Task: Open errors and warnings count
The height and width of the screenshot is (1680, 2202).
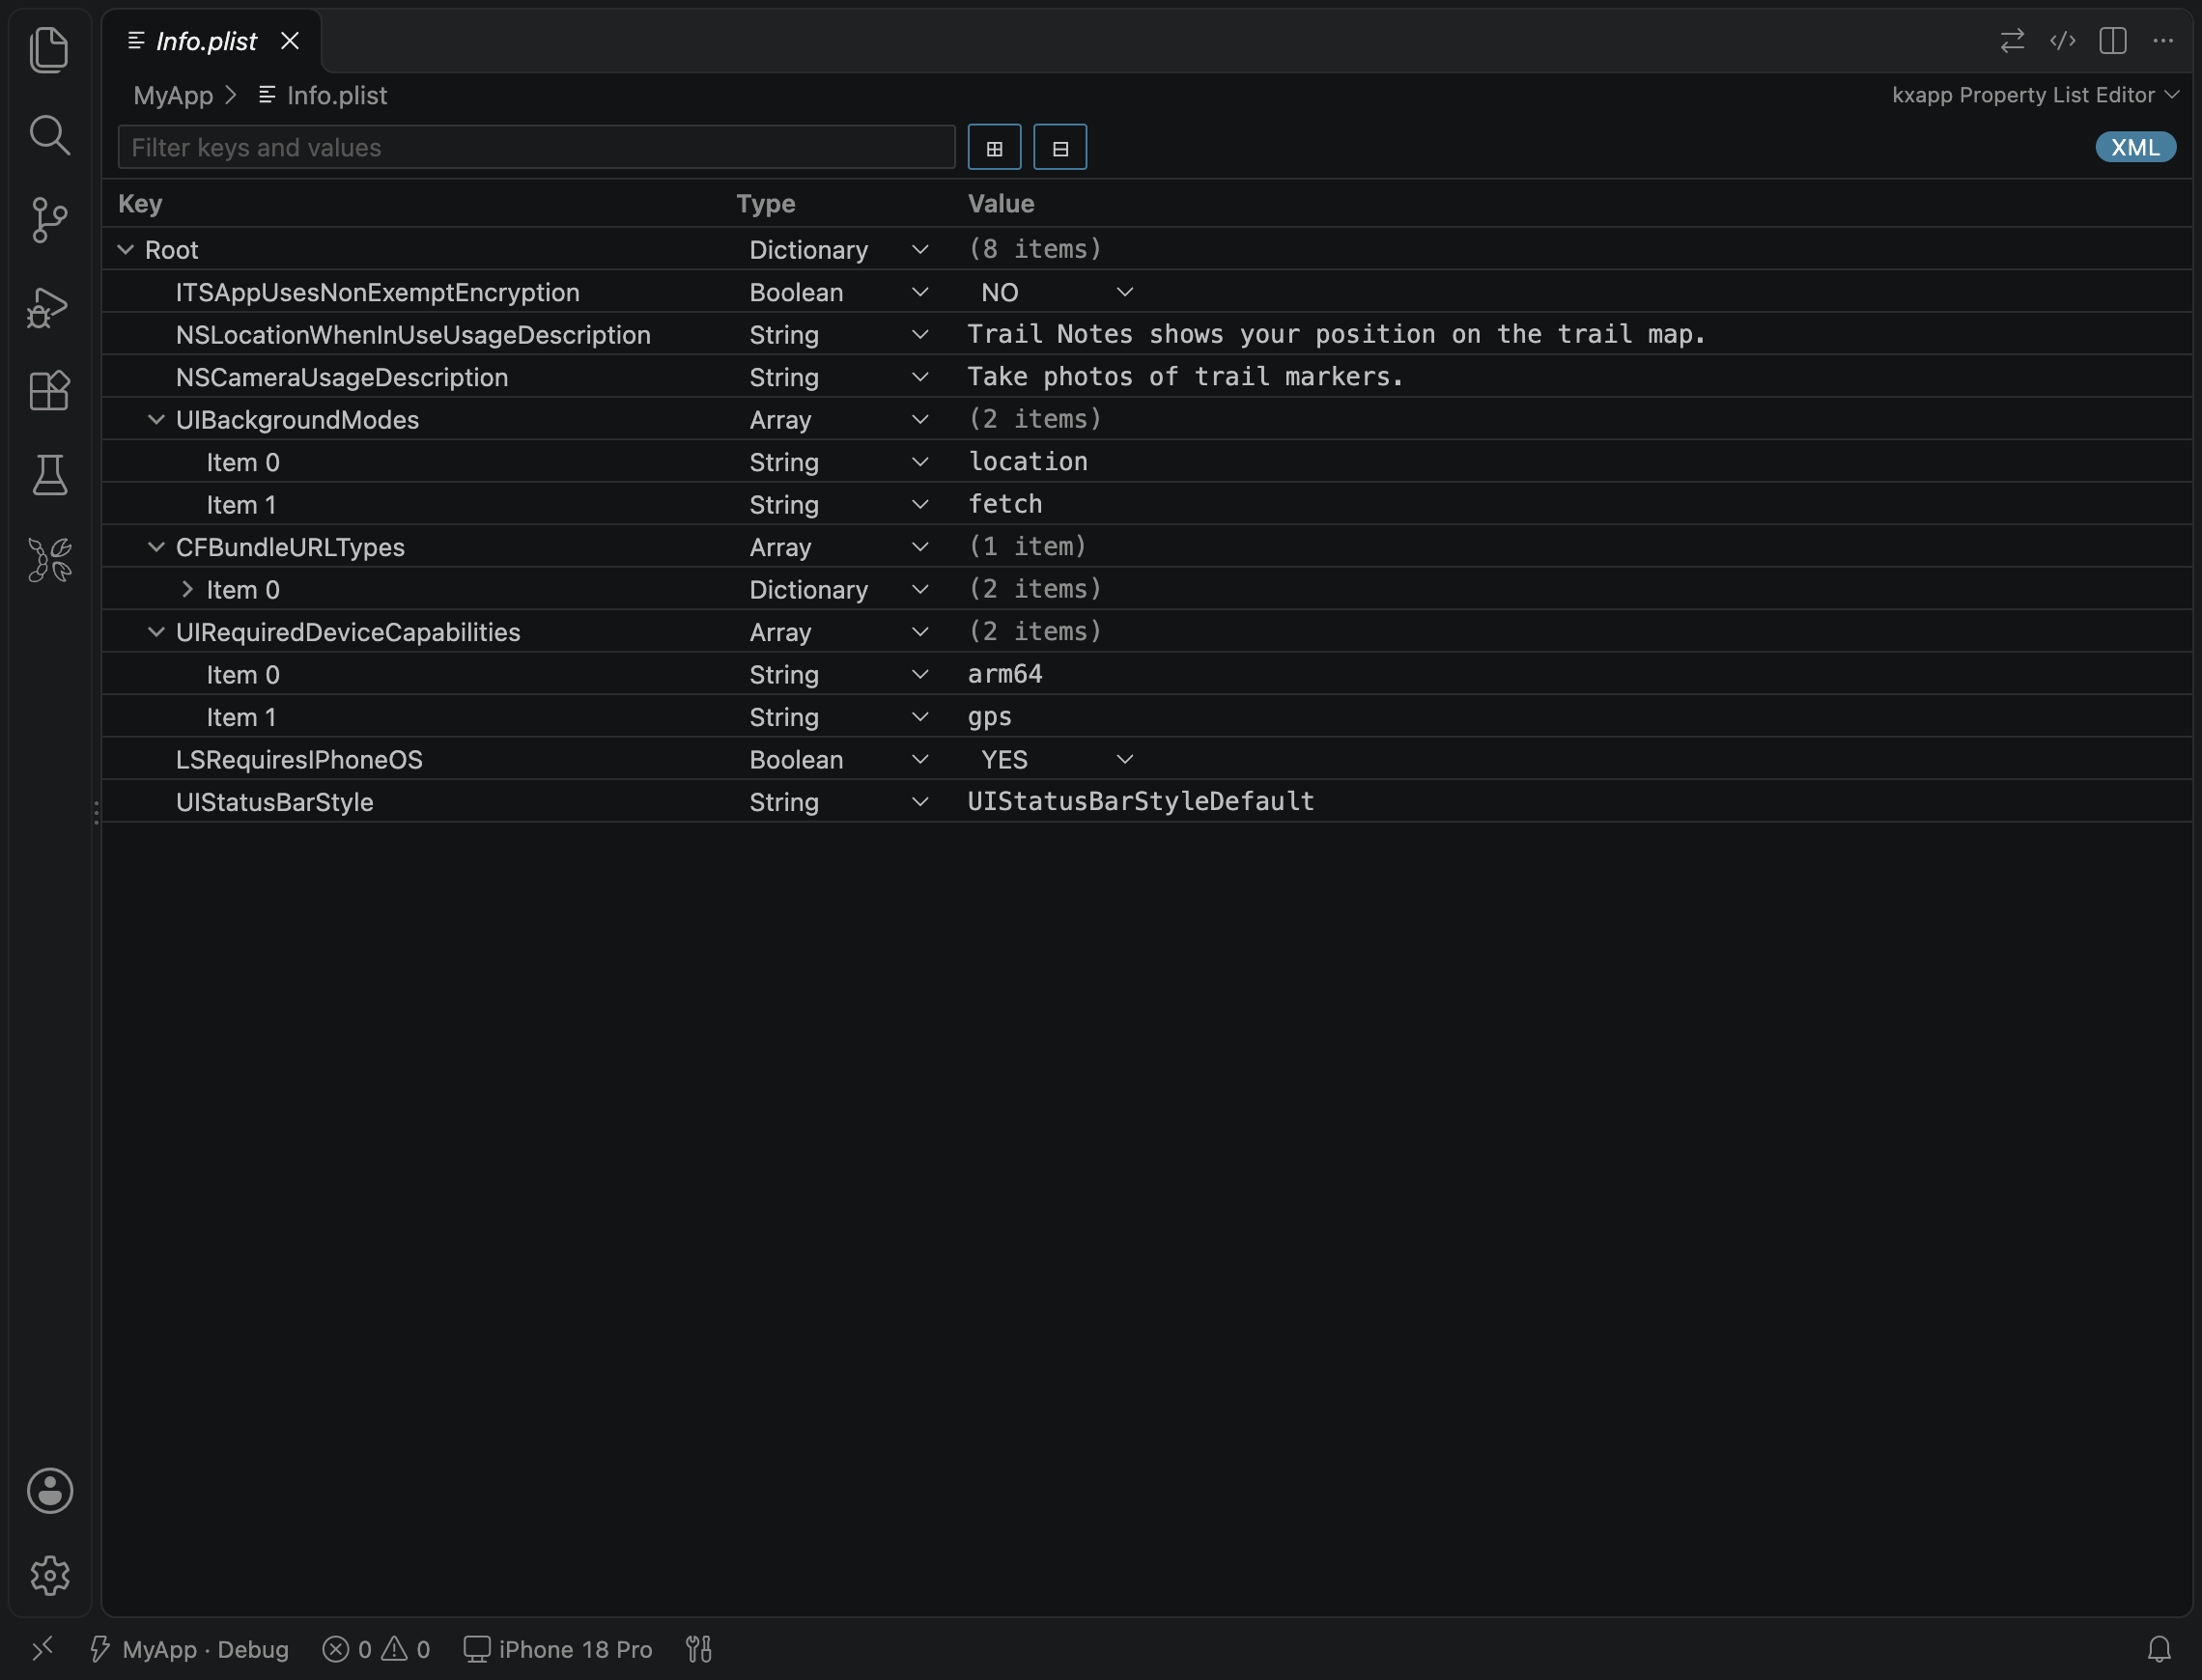Action: [376, 1649]
